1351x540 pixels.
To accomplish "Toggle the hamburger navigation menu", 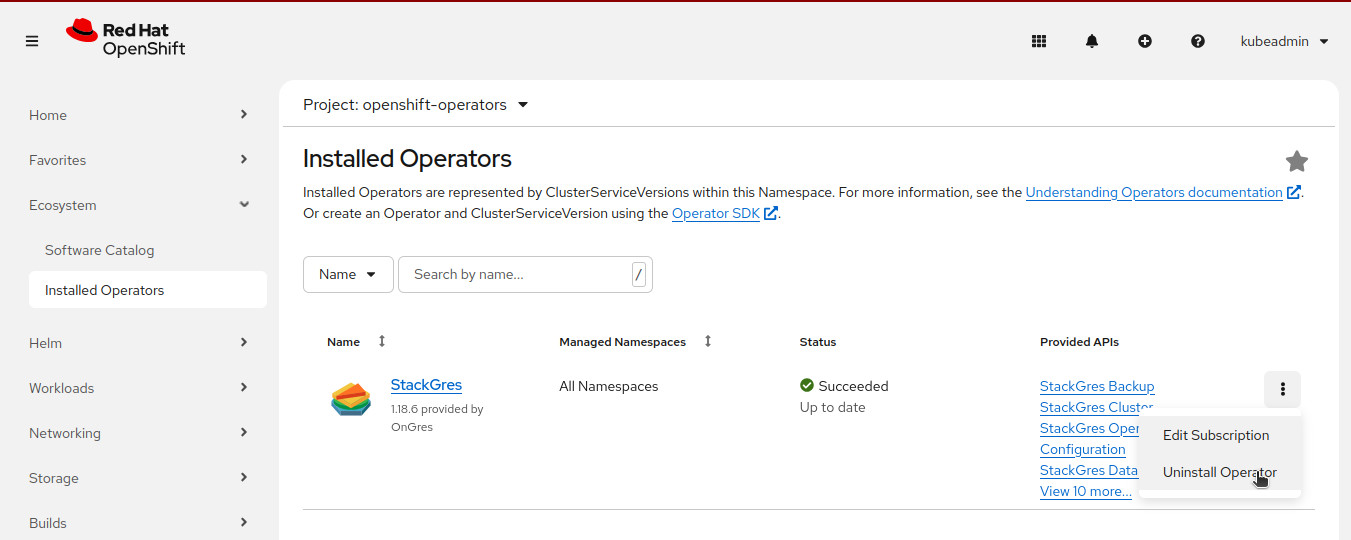I will (x=32, y=41).
